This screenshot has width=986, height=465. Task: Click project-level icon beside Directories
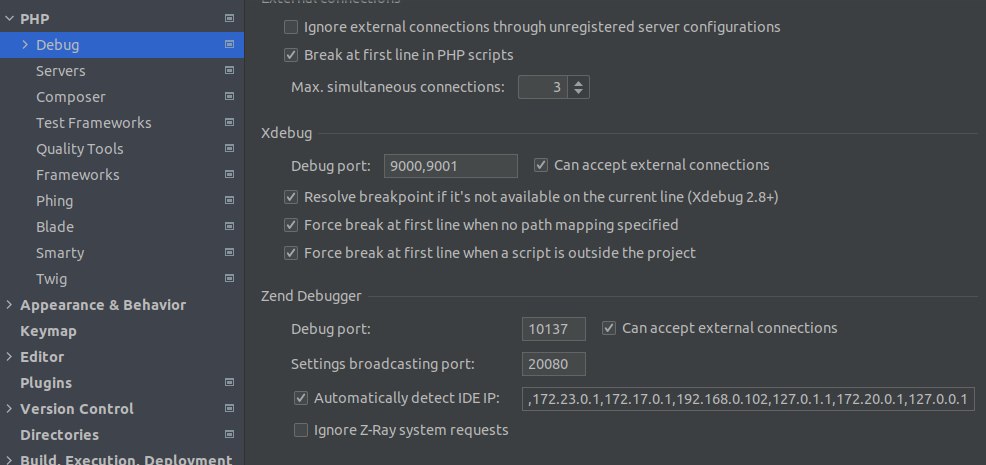coord(230,434)
